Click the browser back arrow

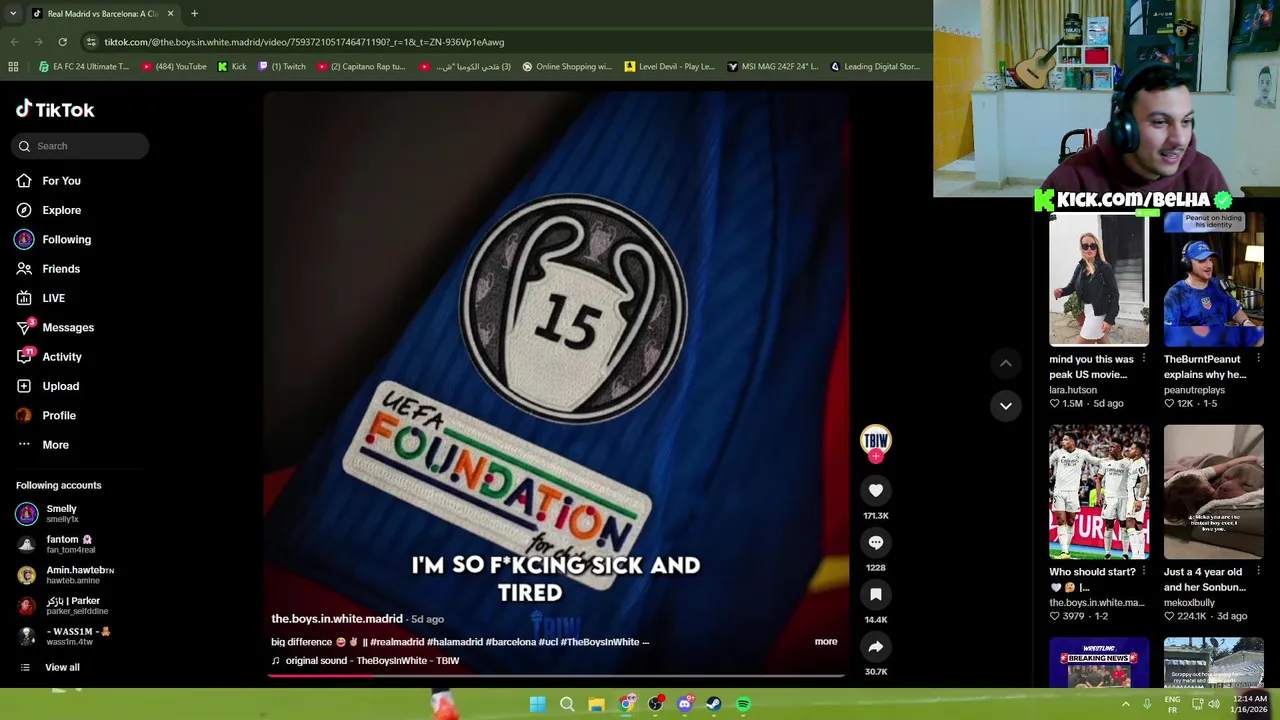pyautogui.click(x=14, y=42)
